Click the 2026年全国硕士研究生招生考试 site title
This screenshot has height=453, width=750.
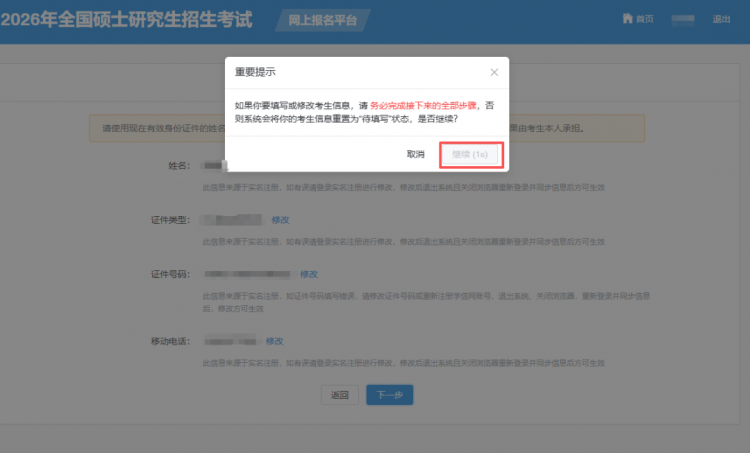pos(127,19)
